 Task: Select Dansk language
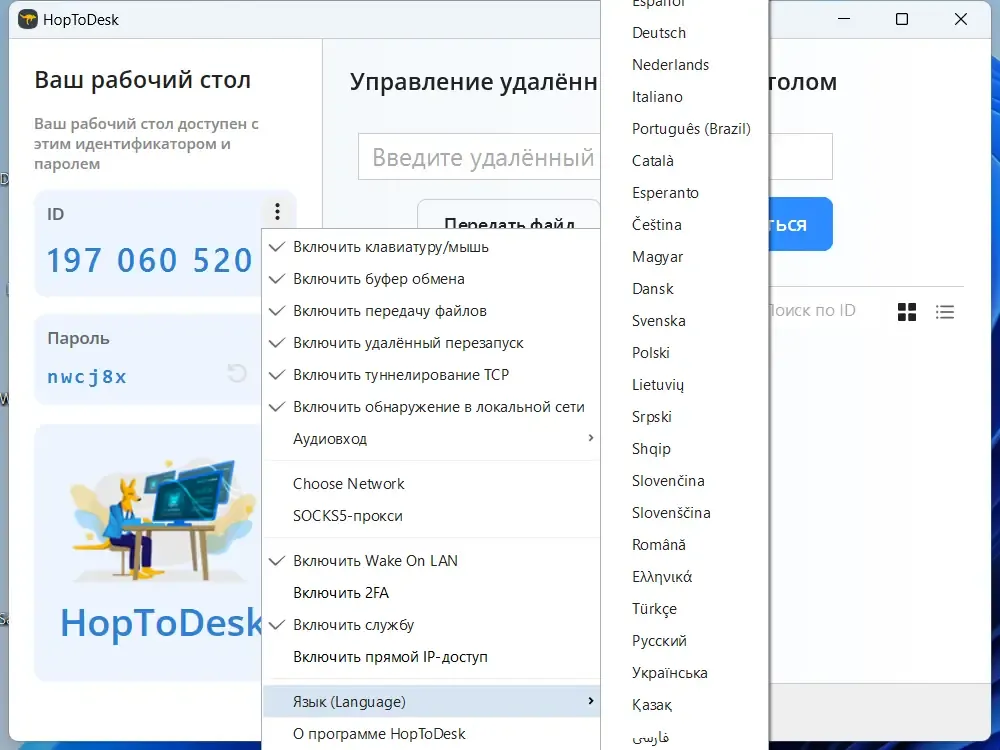point(685,288)
